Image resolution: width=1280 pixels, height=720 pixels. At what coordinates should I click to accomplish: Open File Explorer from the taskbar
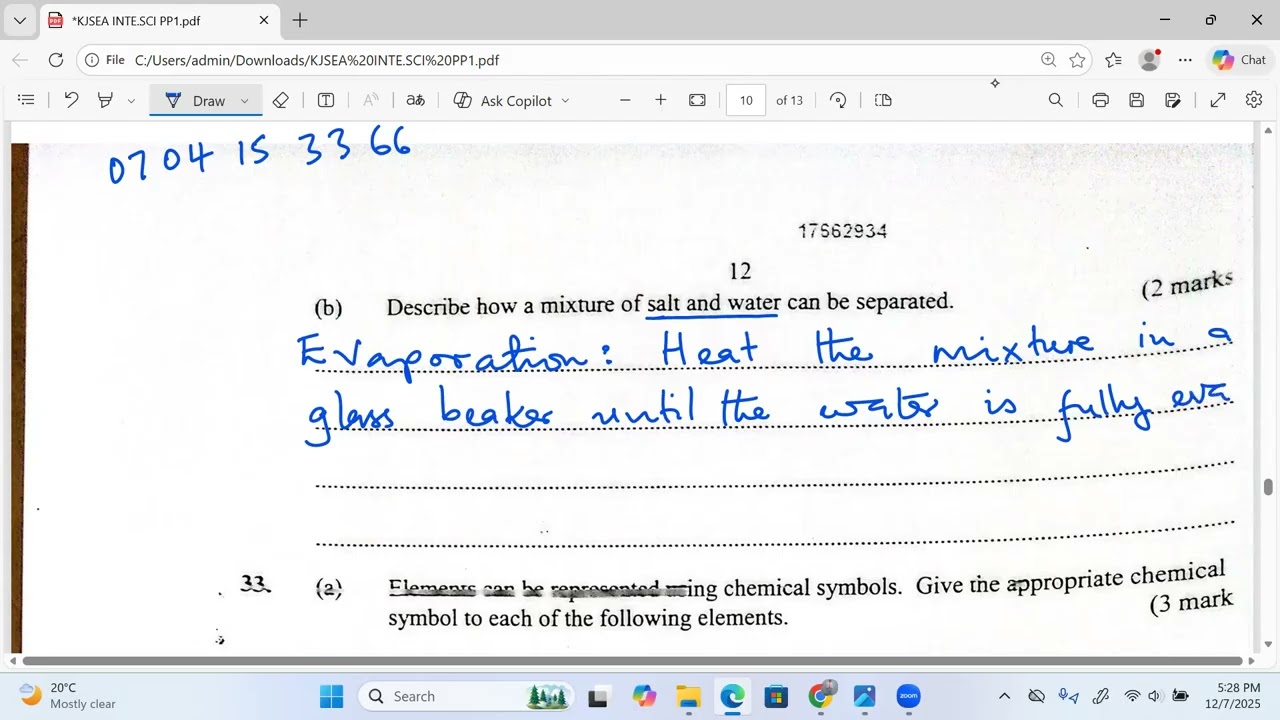[688, 696]
